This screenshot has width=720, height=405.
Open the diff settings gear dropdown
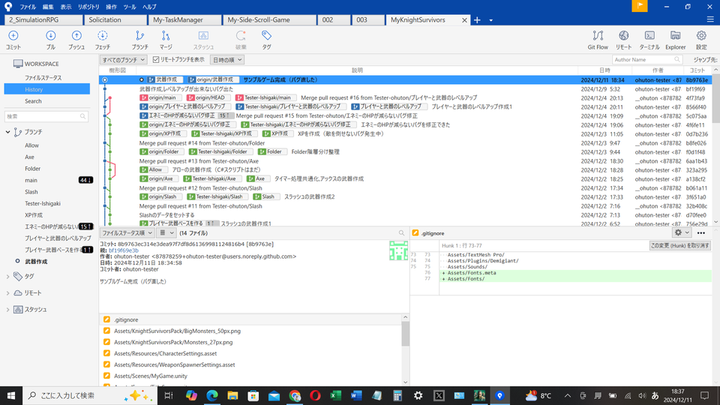[681, 233]
